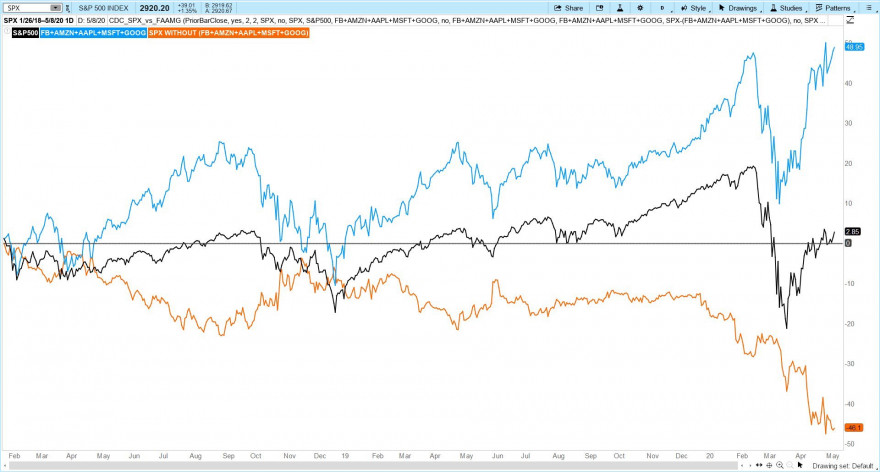Click the orange SPX WITHOUT legend label

coord(229,33)
